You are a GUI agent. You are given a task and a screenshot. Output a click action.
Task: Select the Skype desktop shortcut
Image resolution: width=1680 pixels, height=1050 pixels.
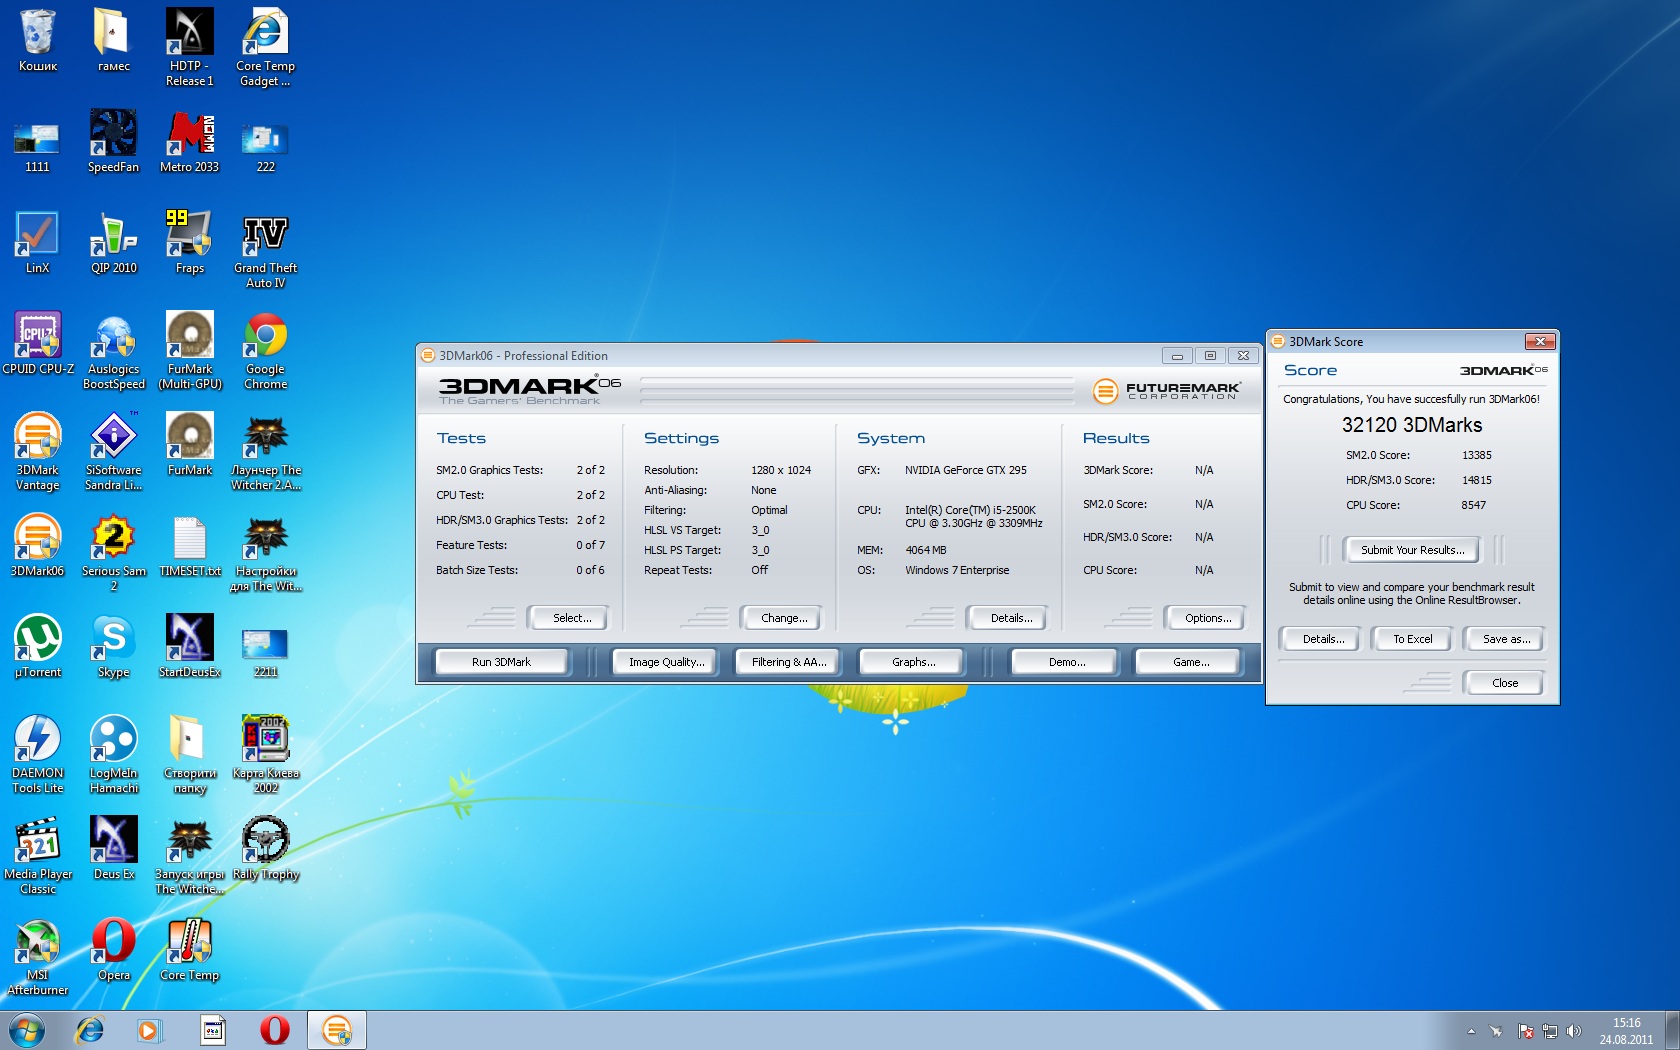coord(113,646)
